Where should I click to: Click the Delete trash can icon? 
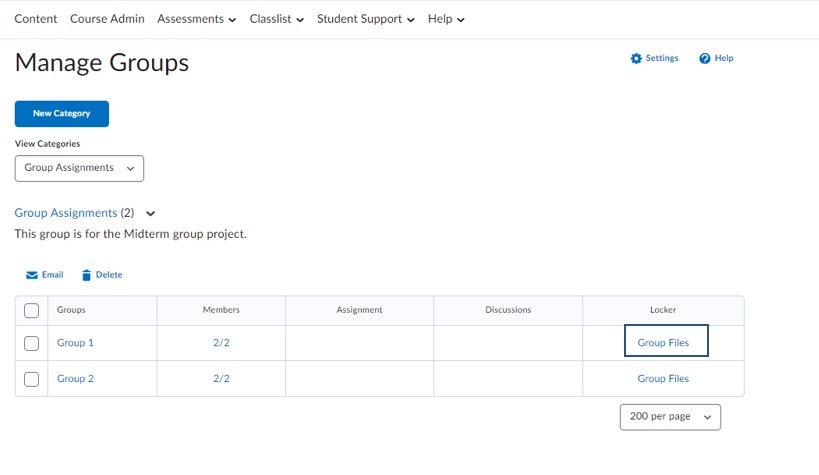pyautogui.click(x=86, y=275)
